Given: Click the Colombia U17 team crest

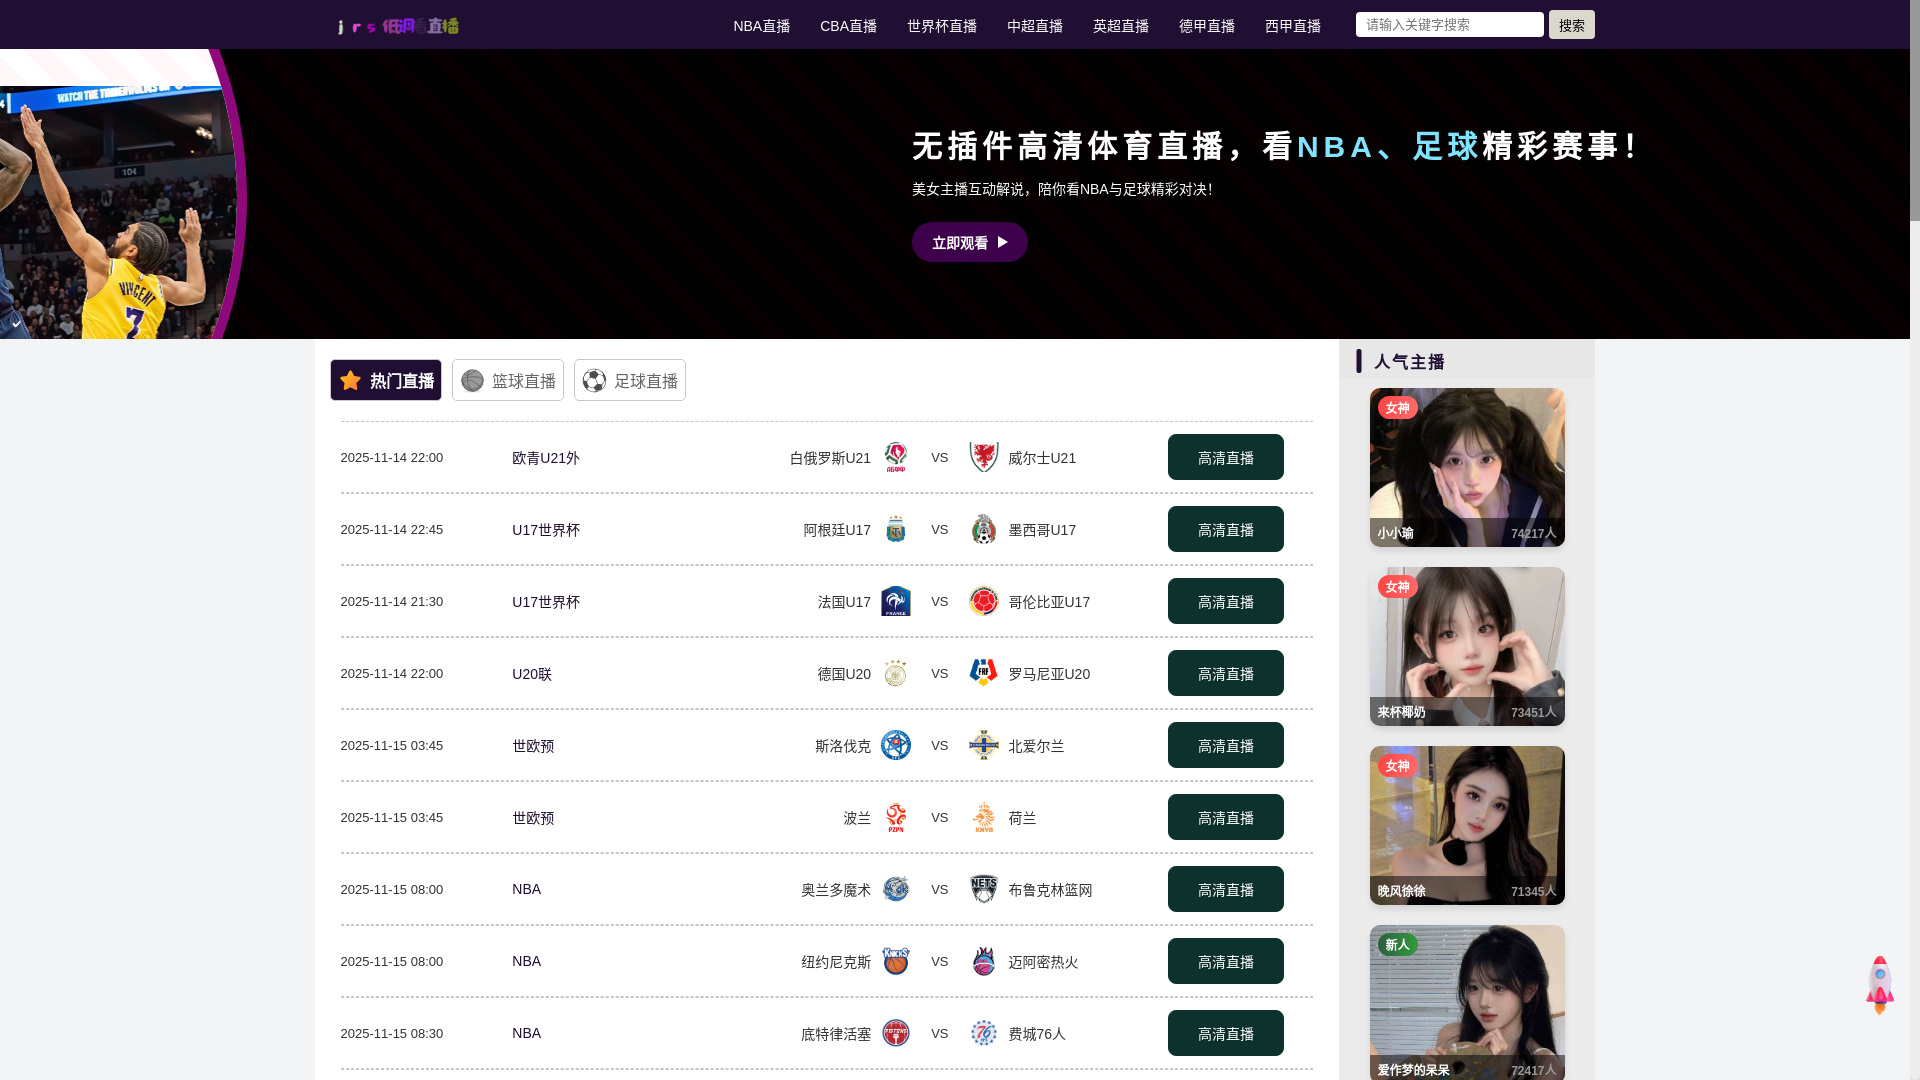Looking at the screenshot, I should tap(984, 601).
